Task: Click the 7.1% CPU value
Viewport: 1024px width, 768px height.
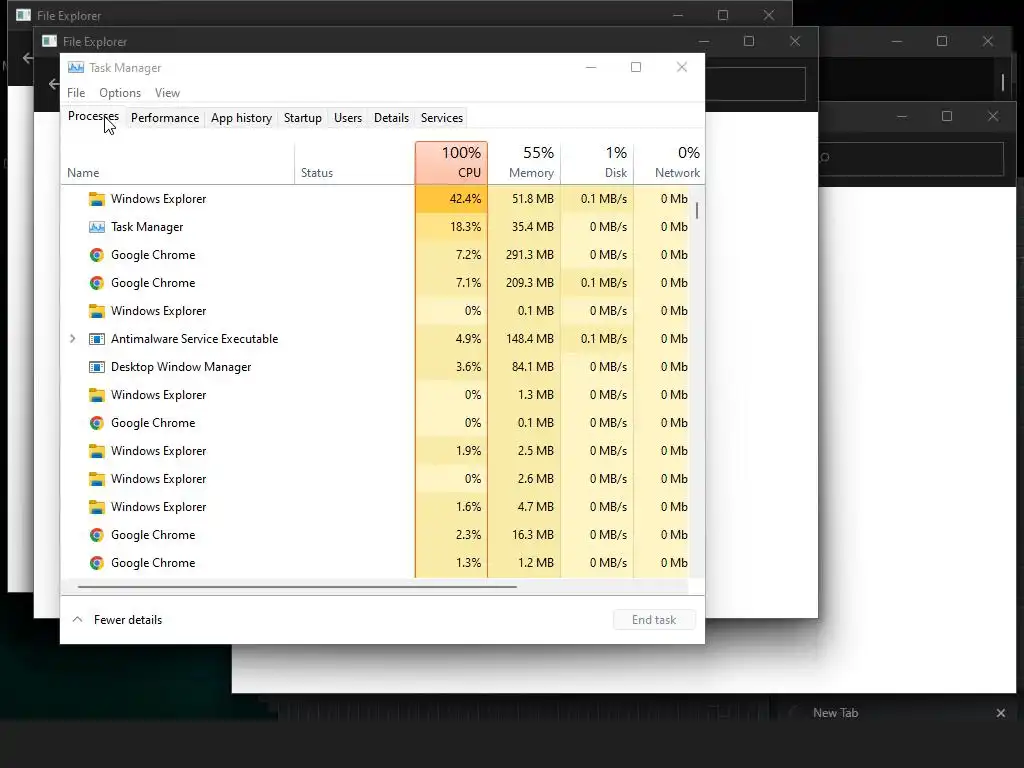Action: click(468, 283)
